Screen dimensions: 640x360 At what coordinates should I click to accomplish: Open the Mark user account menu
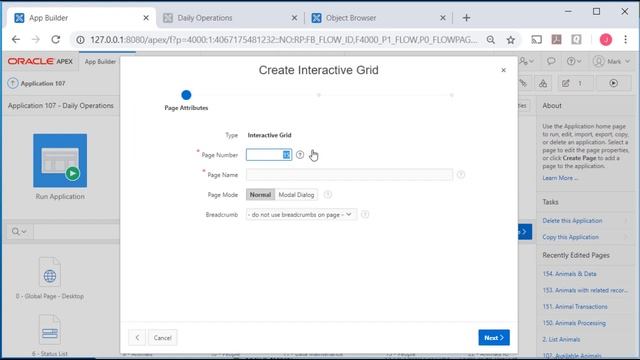[x=611, y=61]
